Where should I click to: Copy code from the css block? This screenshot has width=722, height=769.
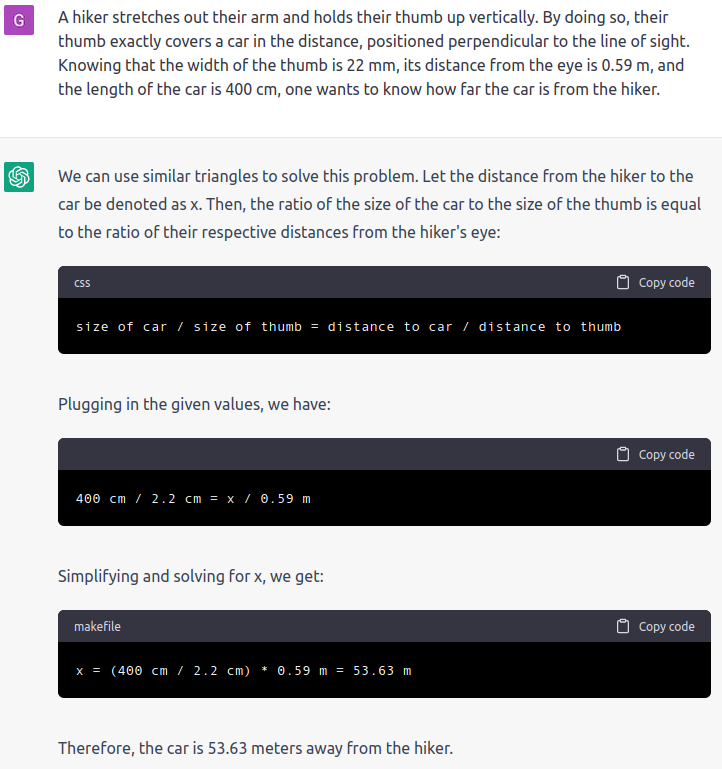click(655, 282)
